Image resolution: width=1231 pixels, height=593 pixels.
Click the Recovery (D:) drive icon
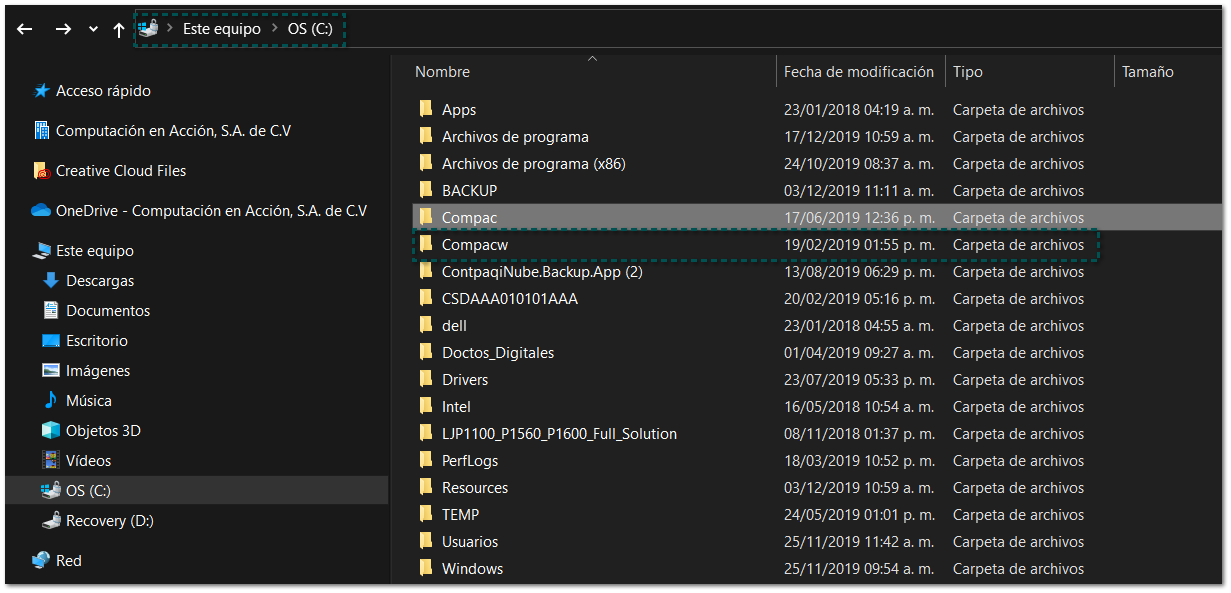pos(51,521)
